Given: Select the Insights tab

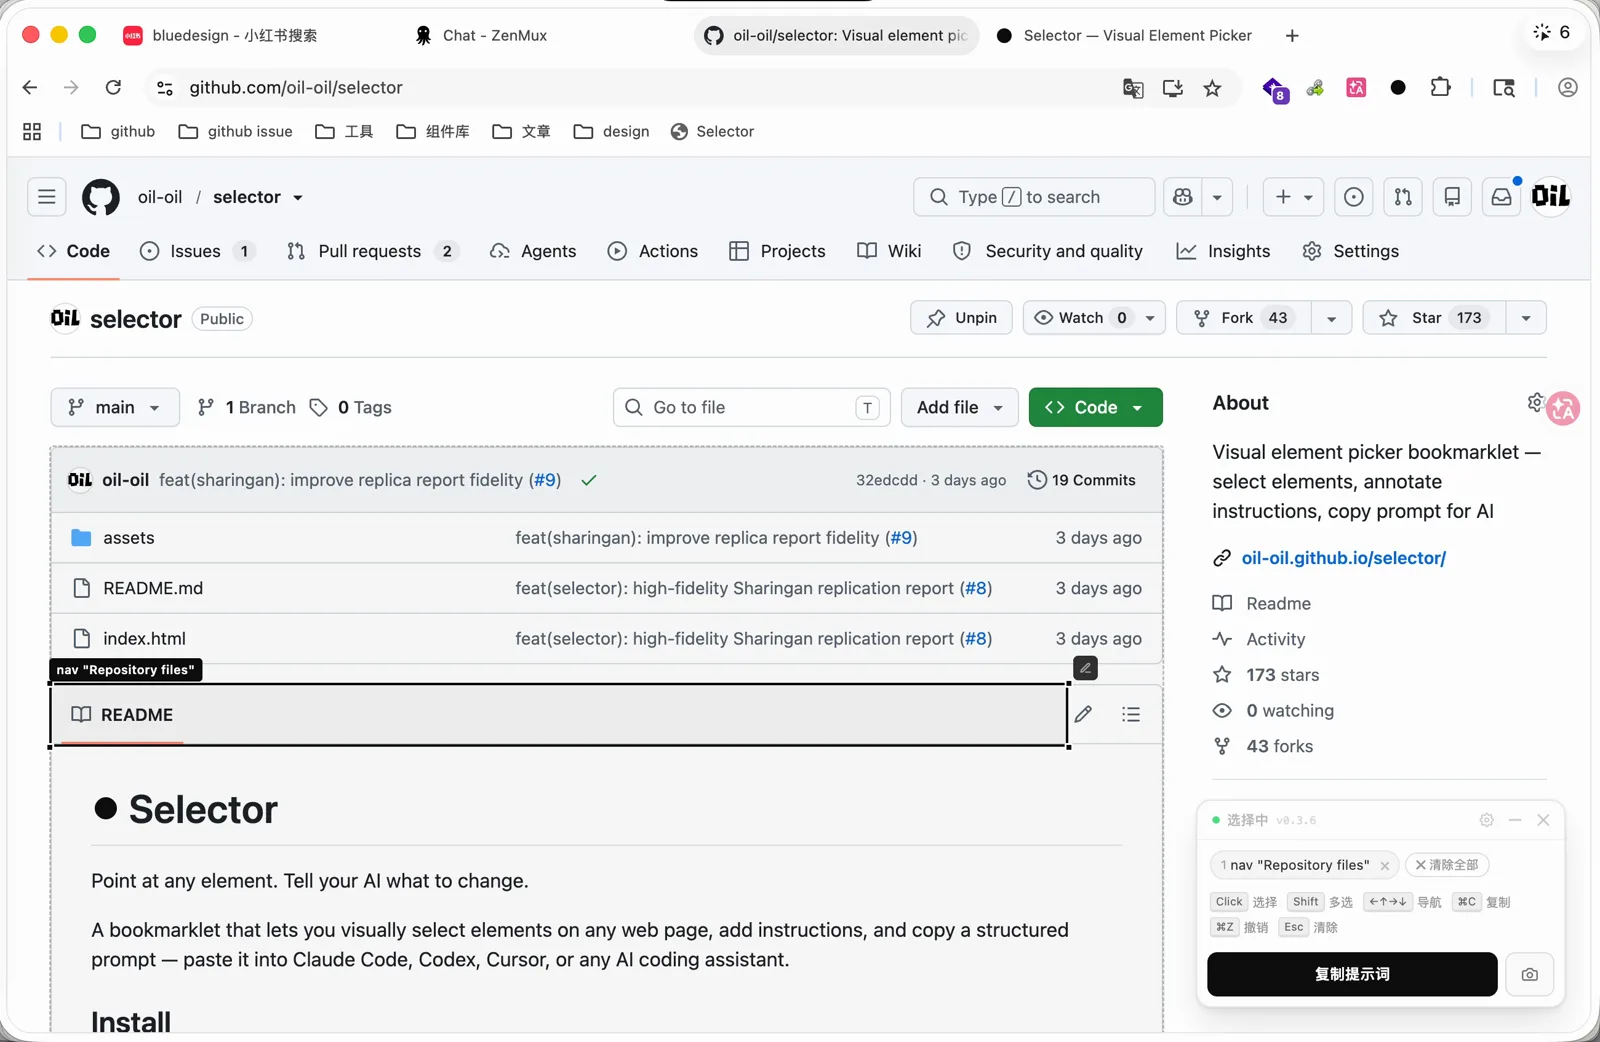Looking at the screenshot, I should point(1223,251).
